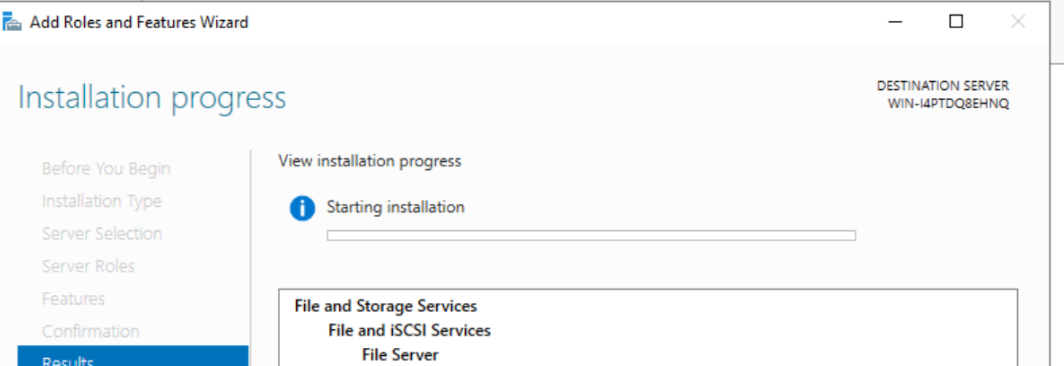Select the highlighted Results step

[133, 356]
